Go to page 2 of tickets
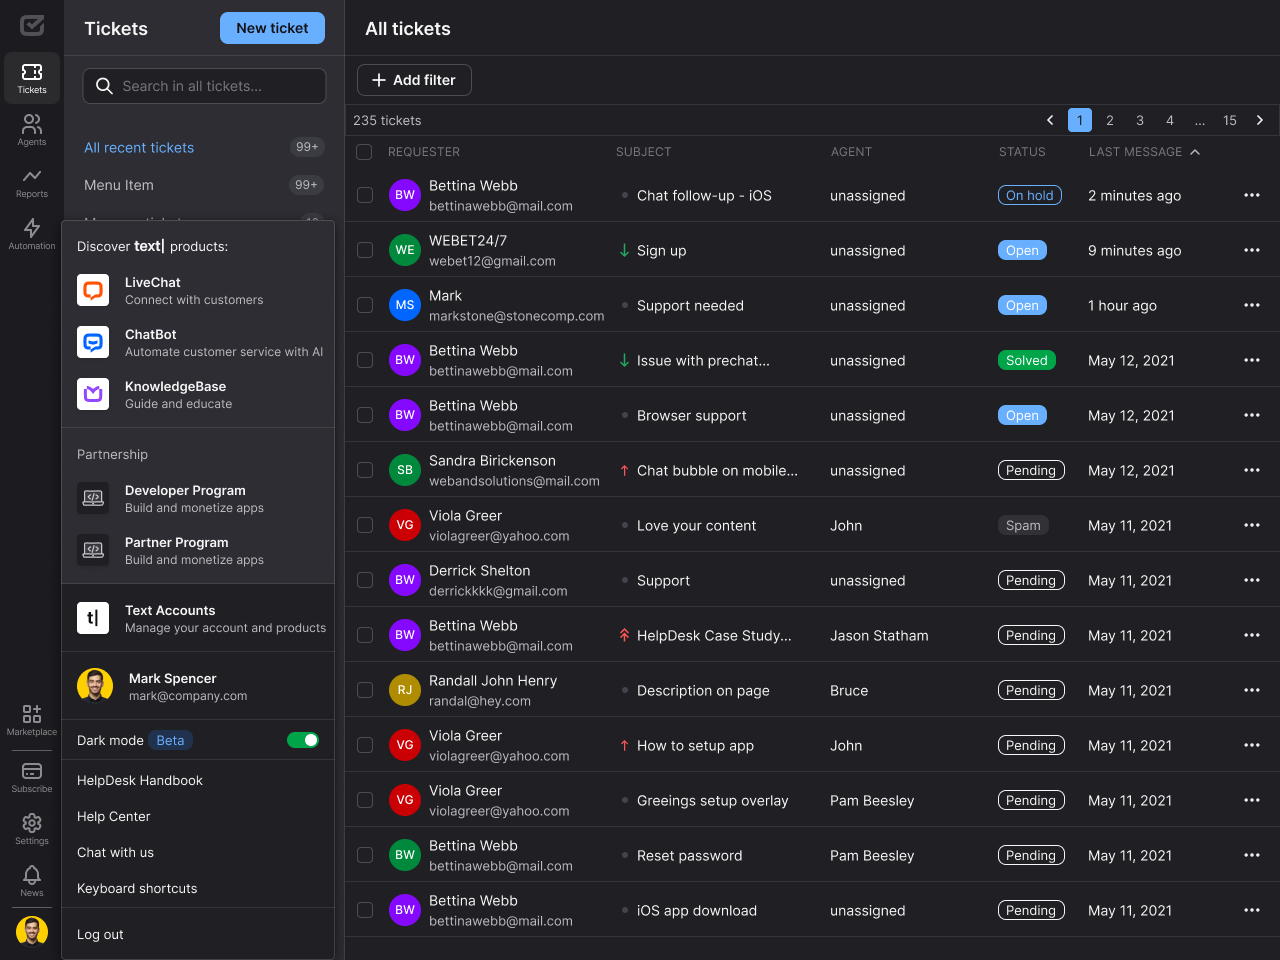Image resolution: width=1280 pixels, height=960 pixels. [1110, 120]
